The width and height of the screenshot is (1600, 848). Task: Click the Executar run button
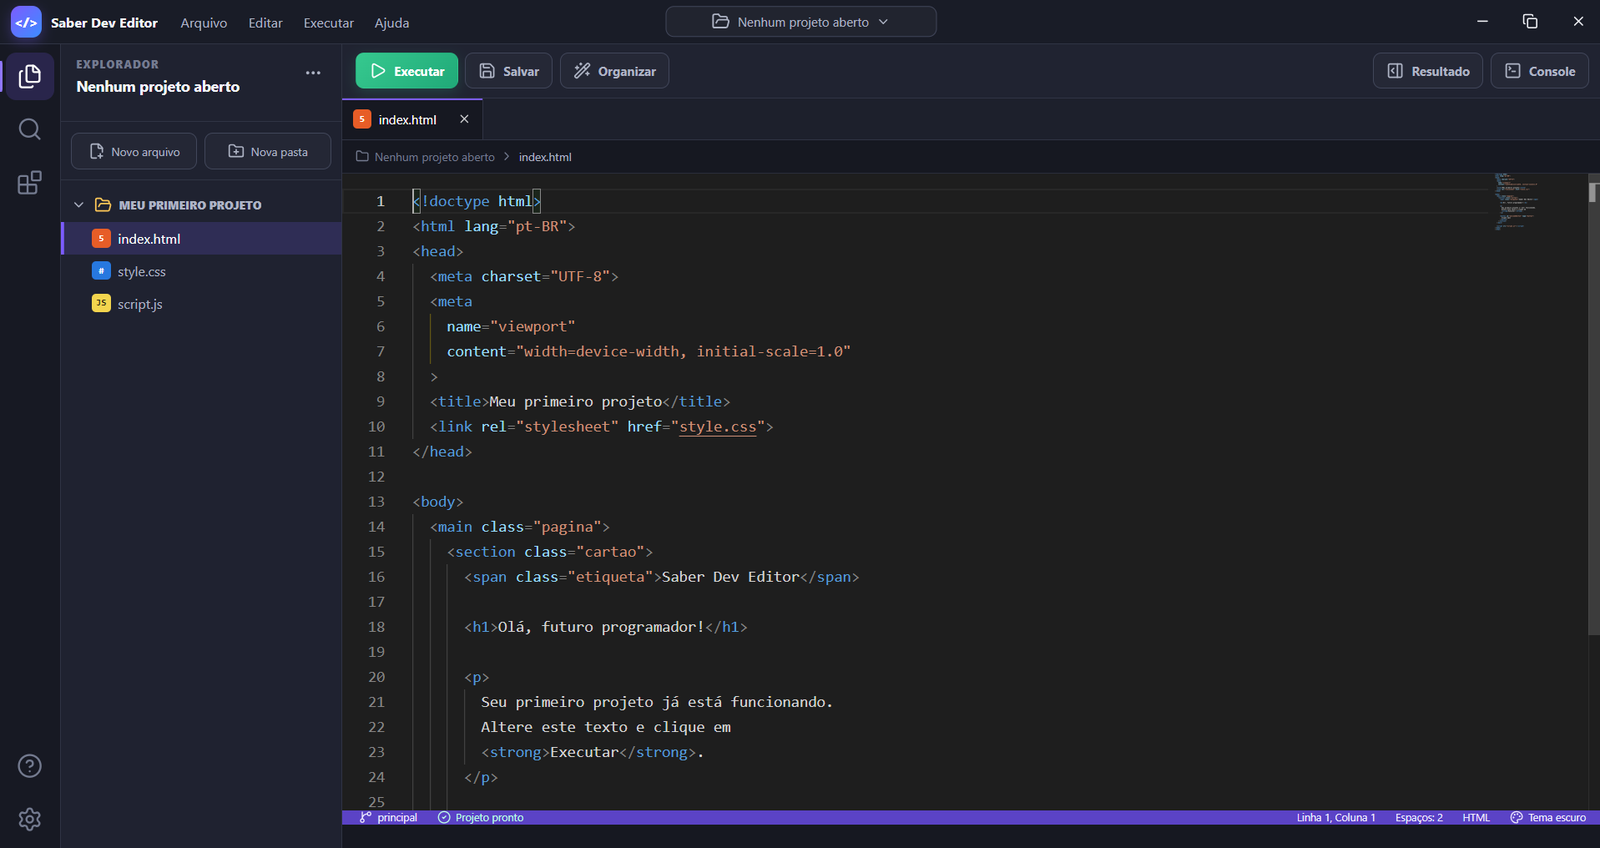coord(407,71)
